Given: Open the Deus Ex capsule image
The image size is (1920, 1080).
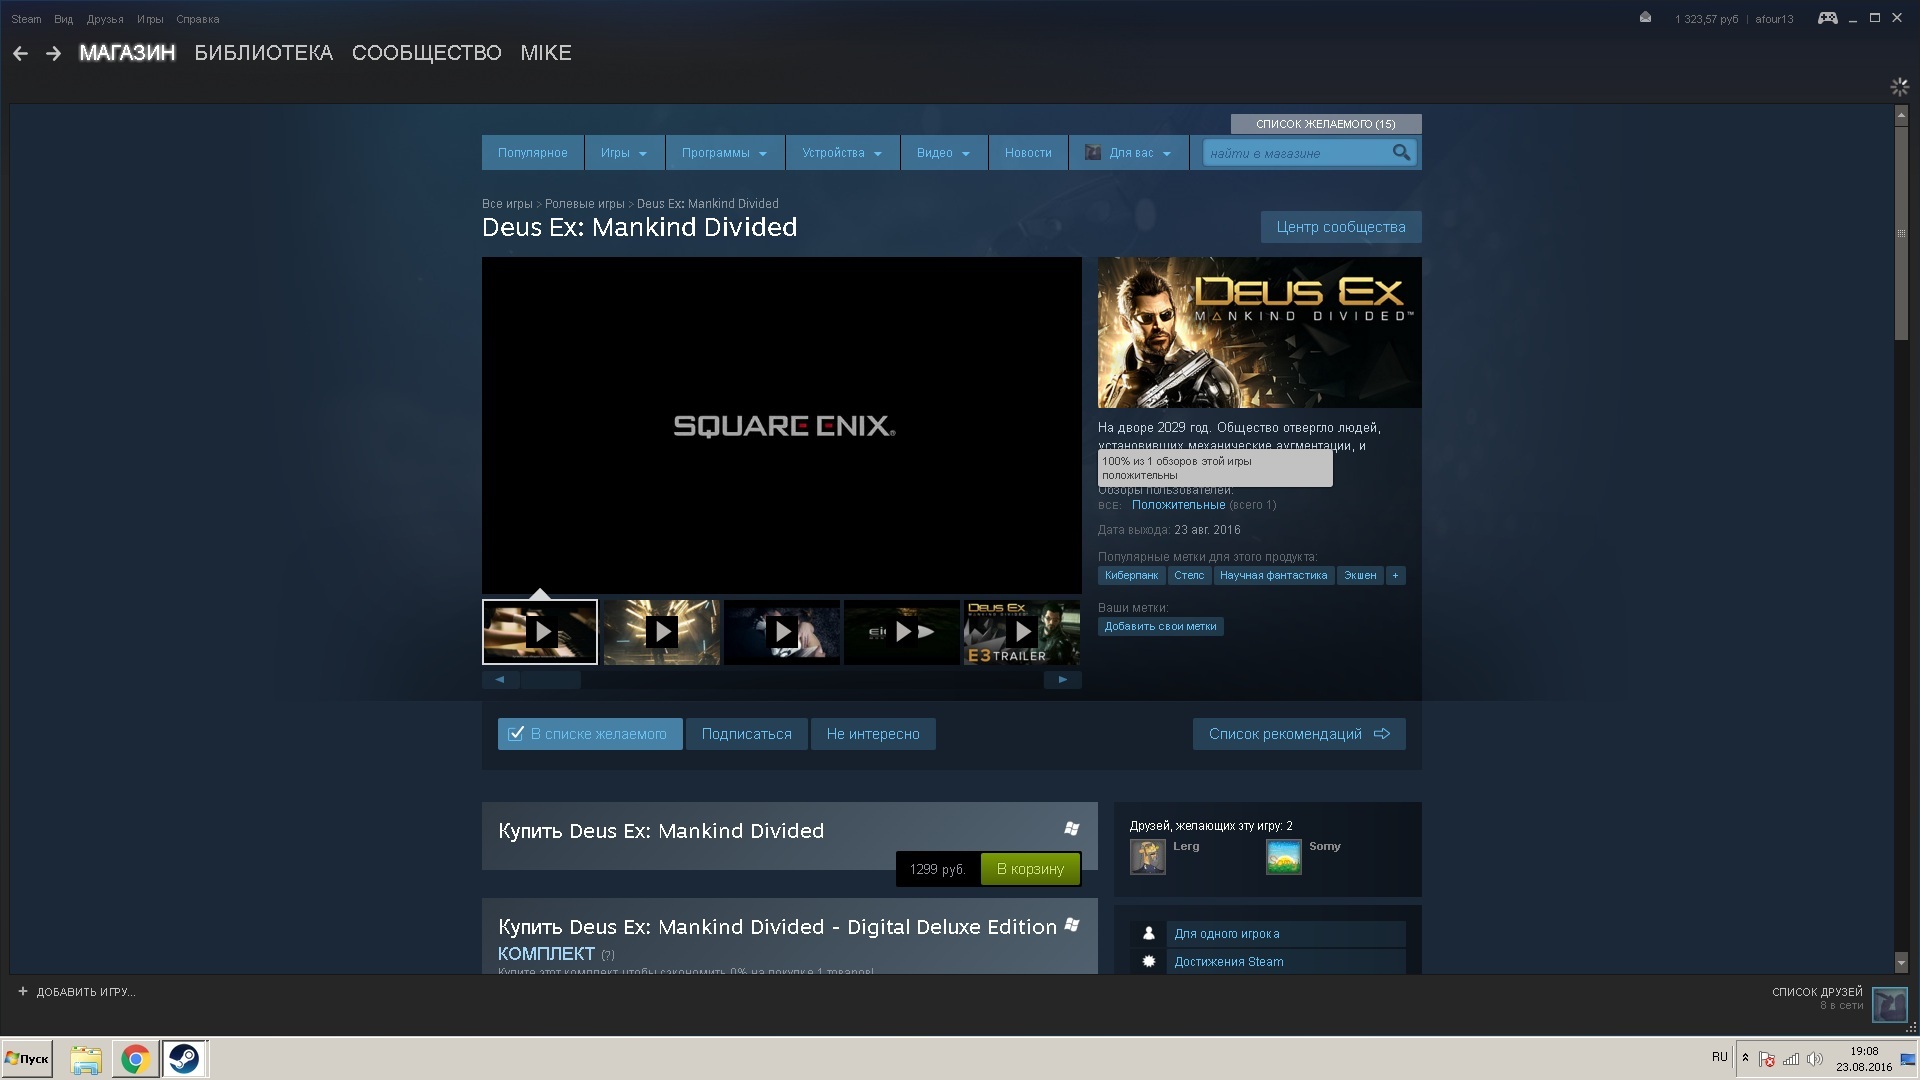Looking at the screenshot, I should (x=1259, y=332).
